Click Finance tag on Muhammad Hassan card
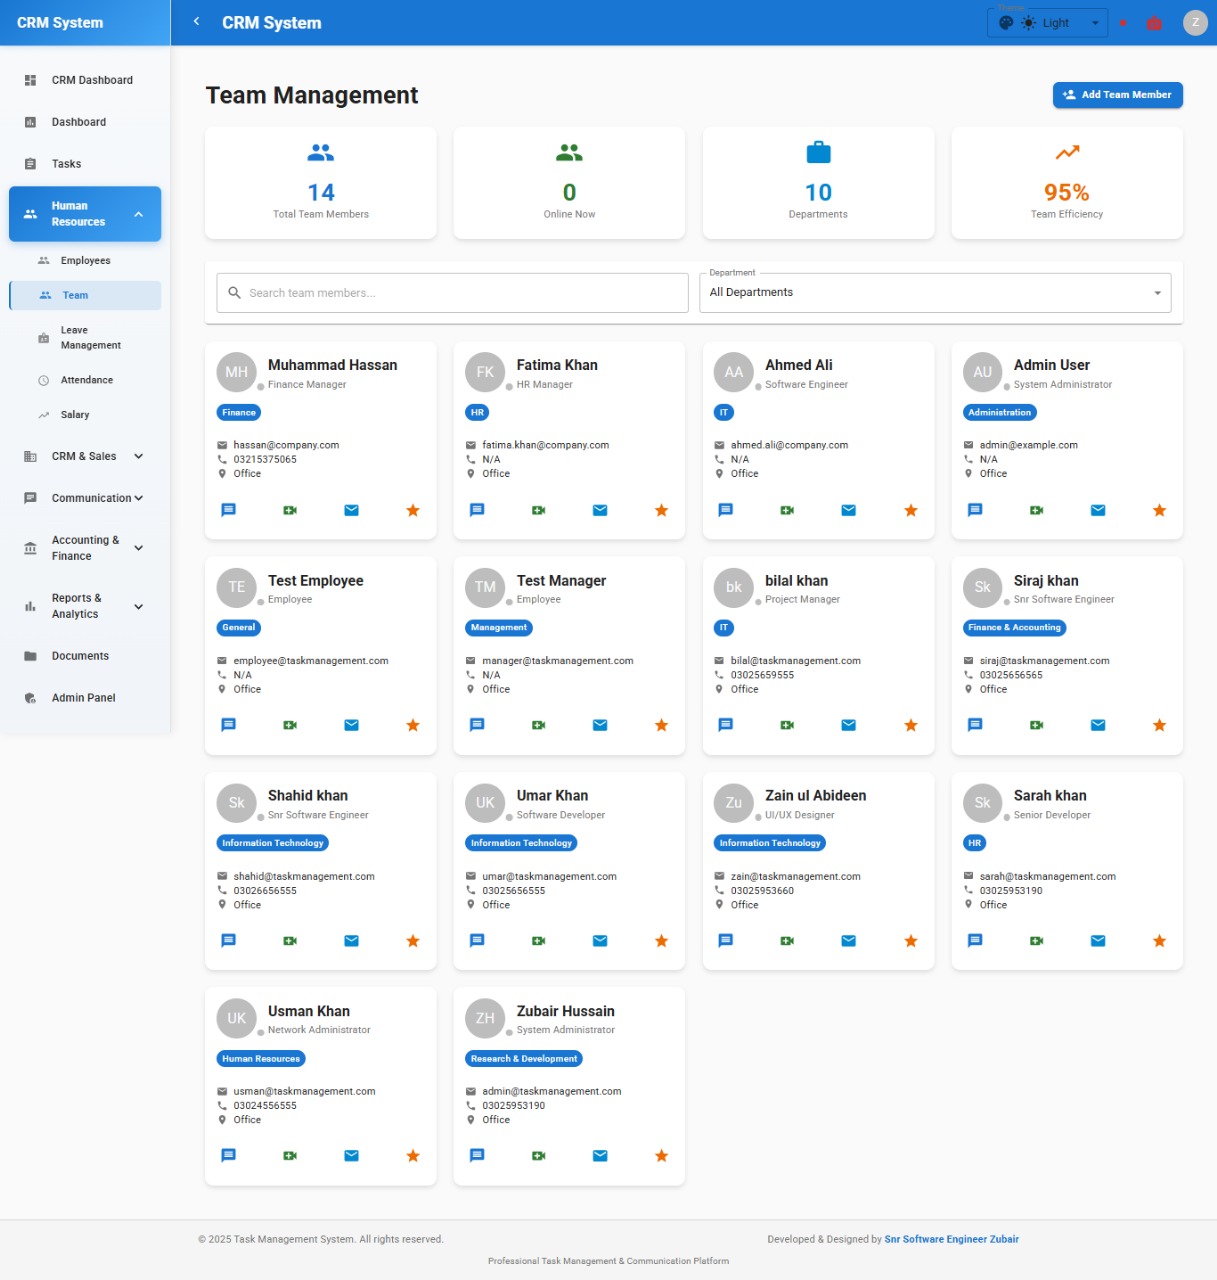The width and height of the screenshot is (1217, 1280). [x=239, y=412]
